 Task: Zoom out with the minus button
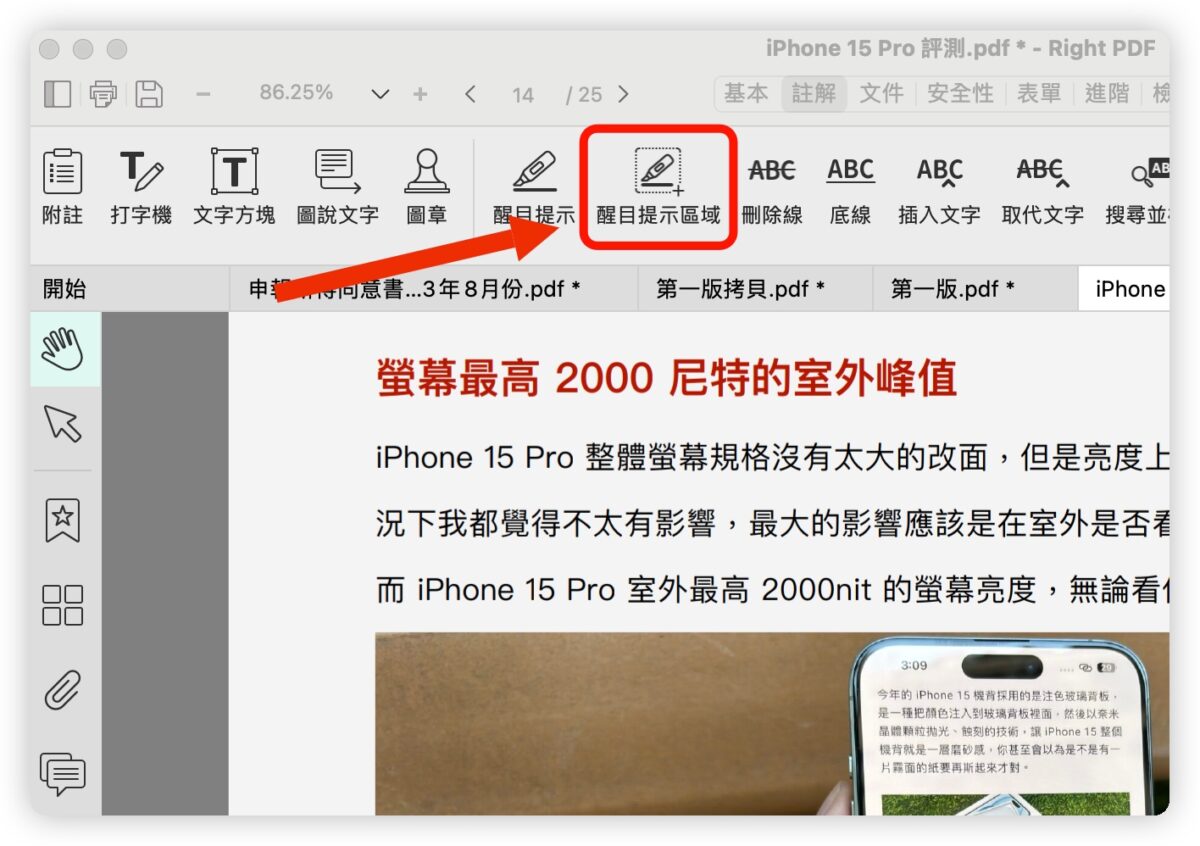(x=203, y=94)
